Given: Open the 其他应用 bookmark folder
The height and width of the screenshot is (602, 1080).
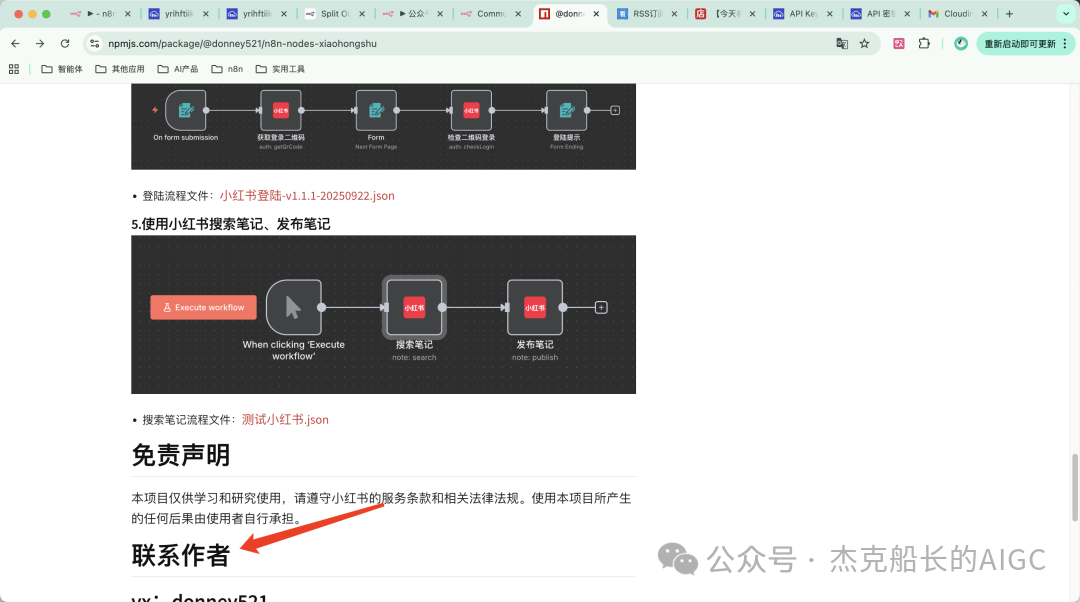Looking at the screenshot, I should (120, 69).
